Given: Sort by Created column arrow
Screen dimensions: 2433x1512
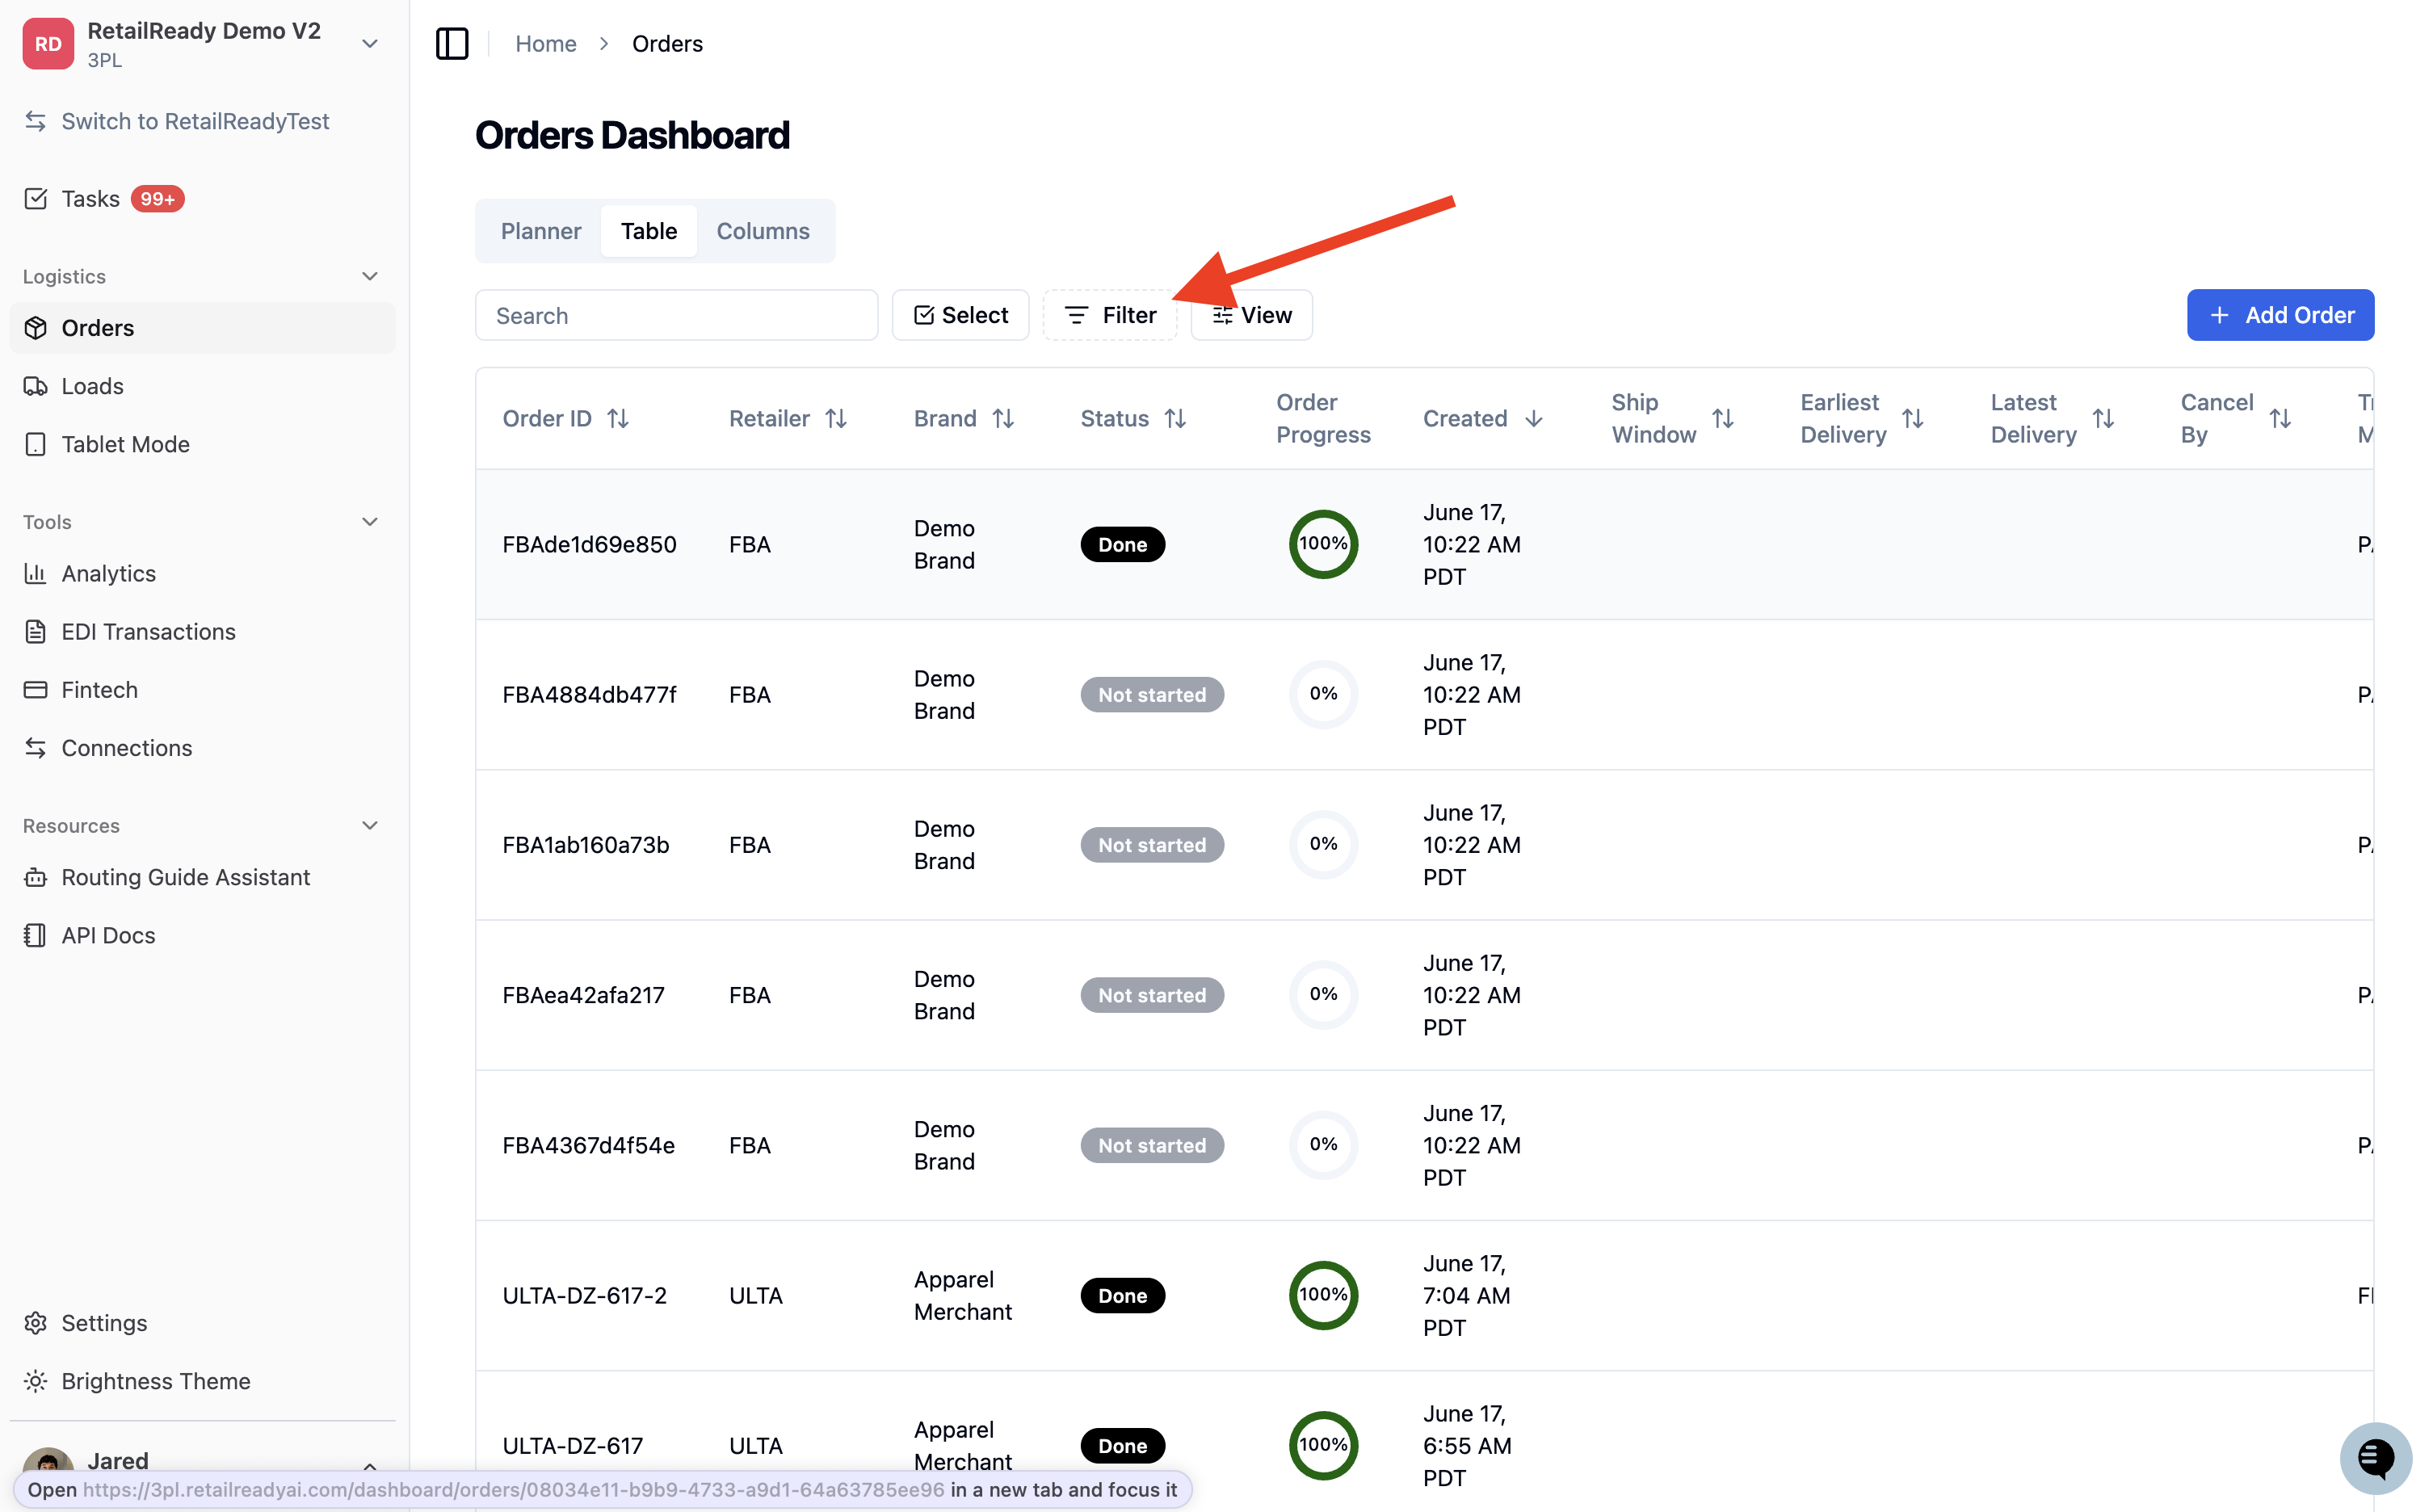Looking at the screenshot, I should (x=1534, y=419).
